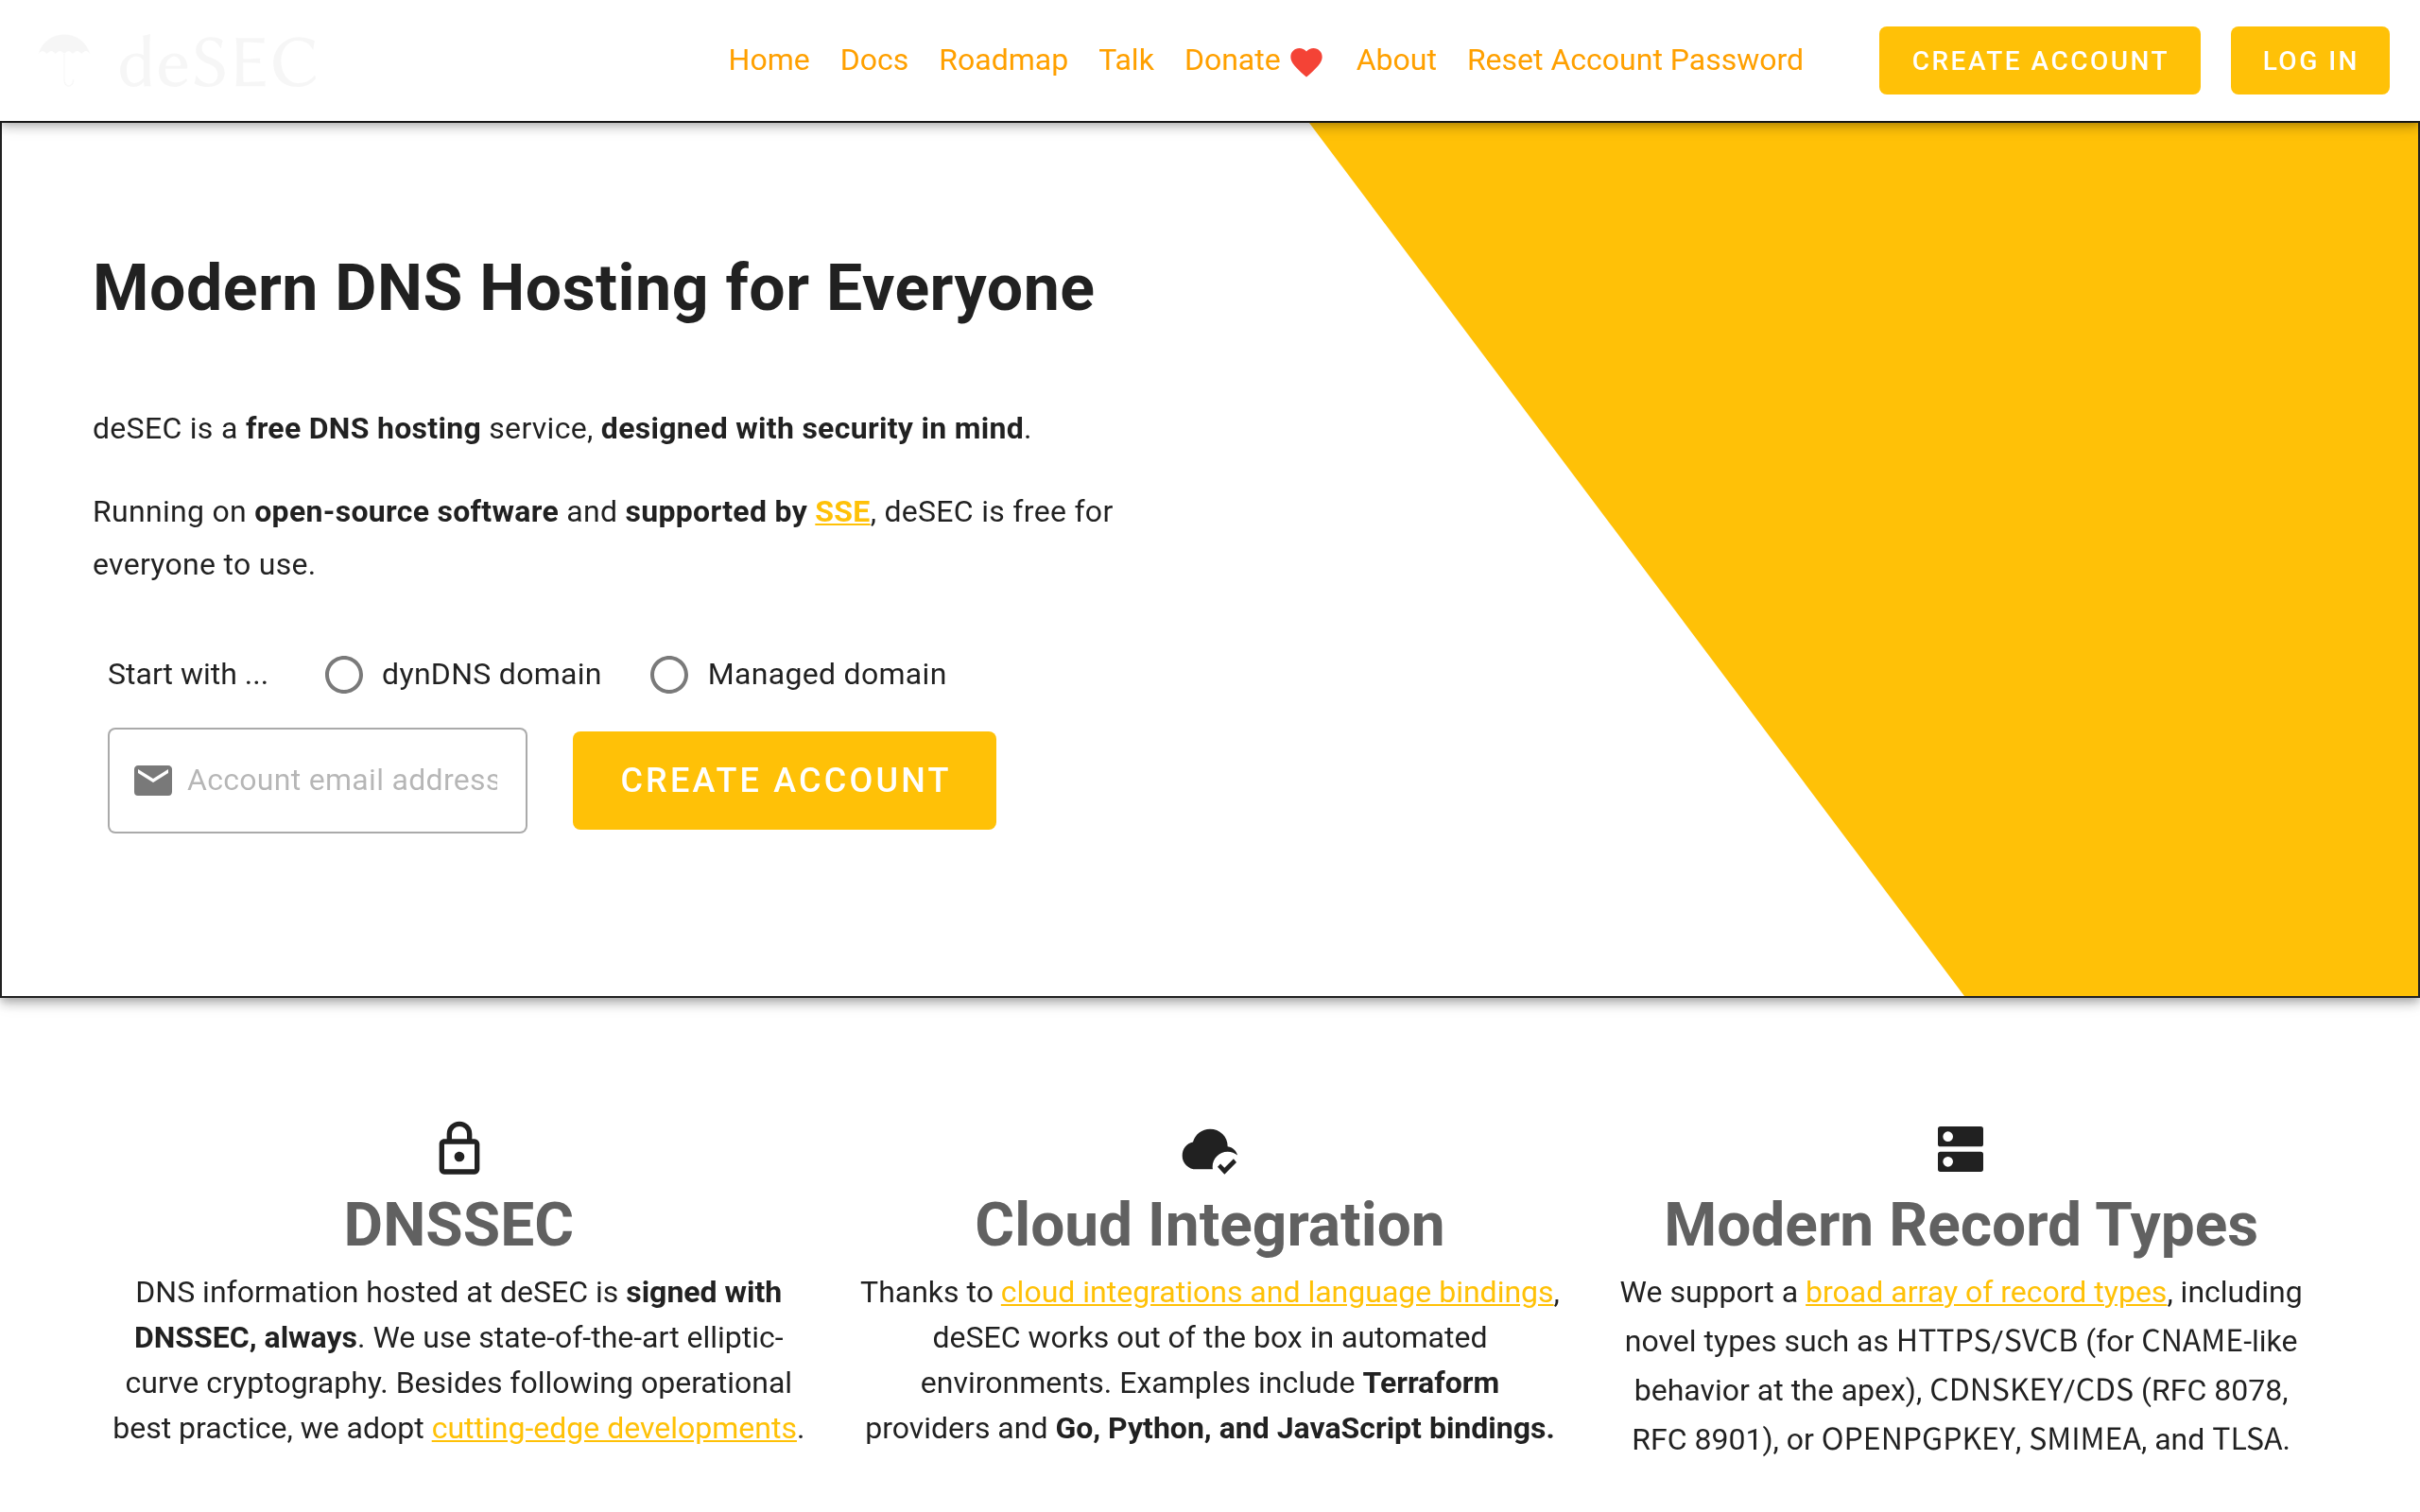The width and height of the screenshot is (2420, 1512).
Task: Click the red heart Donate icon
Action: click(x=1306, y=62)
